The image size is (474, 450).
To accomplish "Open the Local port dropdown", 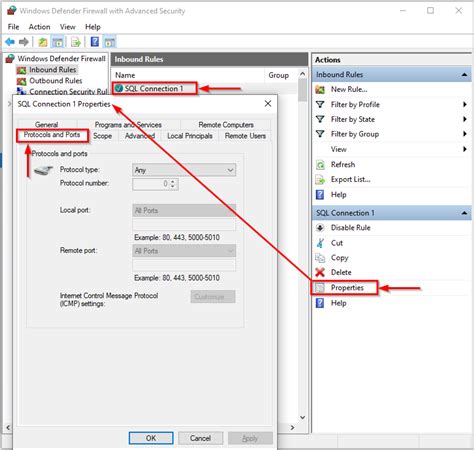I will pos(184,210).
